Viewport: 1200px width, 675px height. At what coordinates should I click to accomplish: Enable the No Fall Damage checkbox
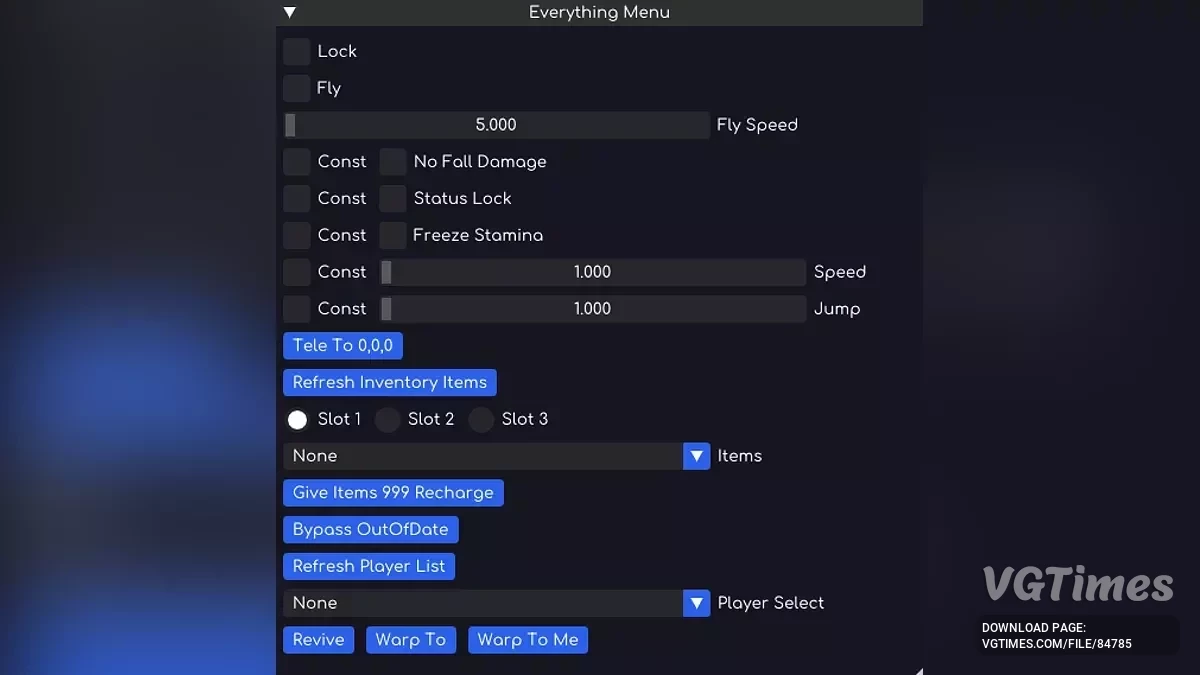click(x=393, y=162)
